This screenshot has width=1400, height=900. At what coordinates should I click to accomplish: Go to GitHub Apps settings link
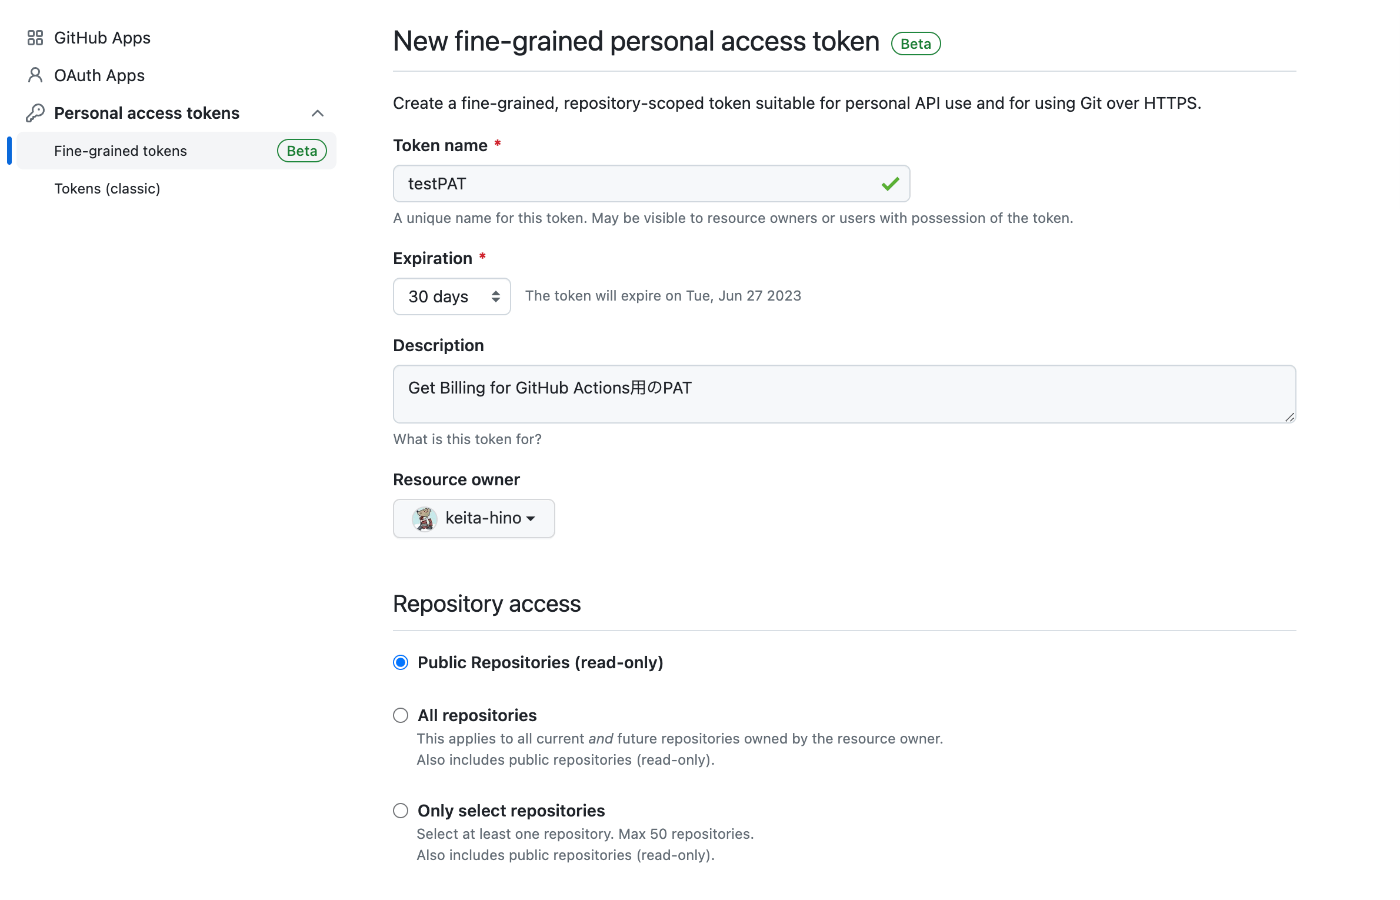tap(102, 38)
